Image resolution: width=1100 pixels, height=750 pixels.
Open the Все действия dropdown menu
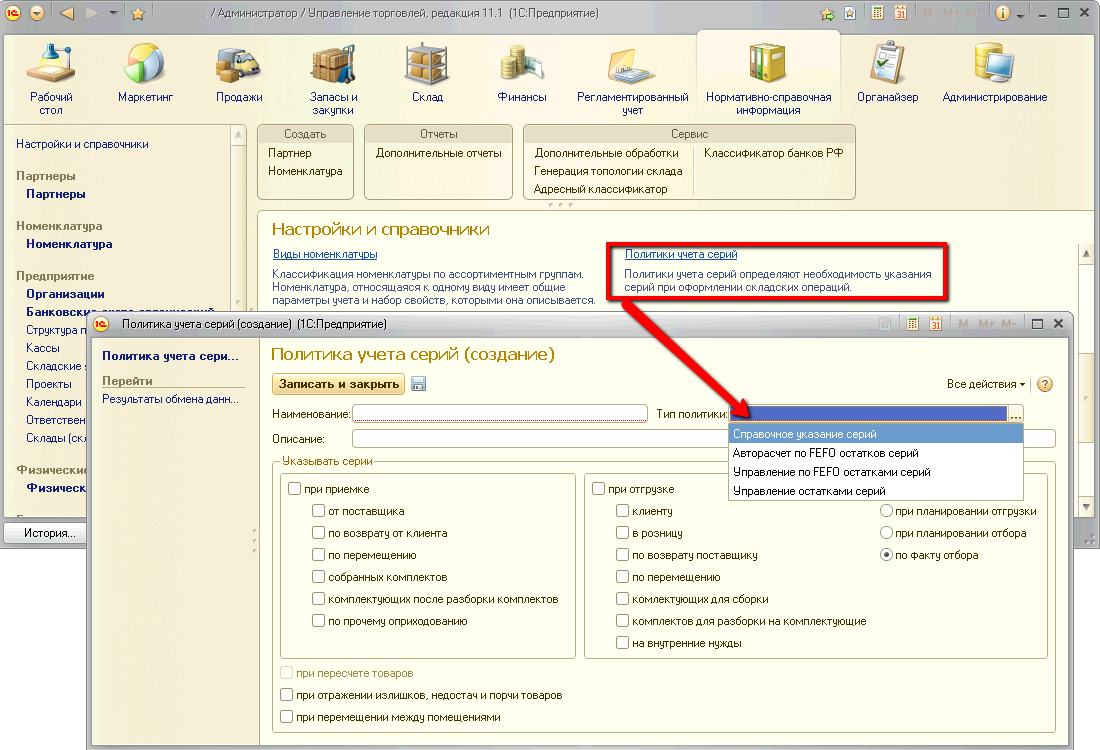(986, 384)
